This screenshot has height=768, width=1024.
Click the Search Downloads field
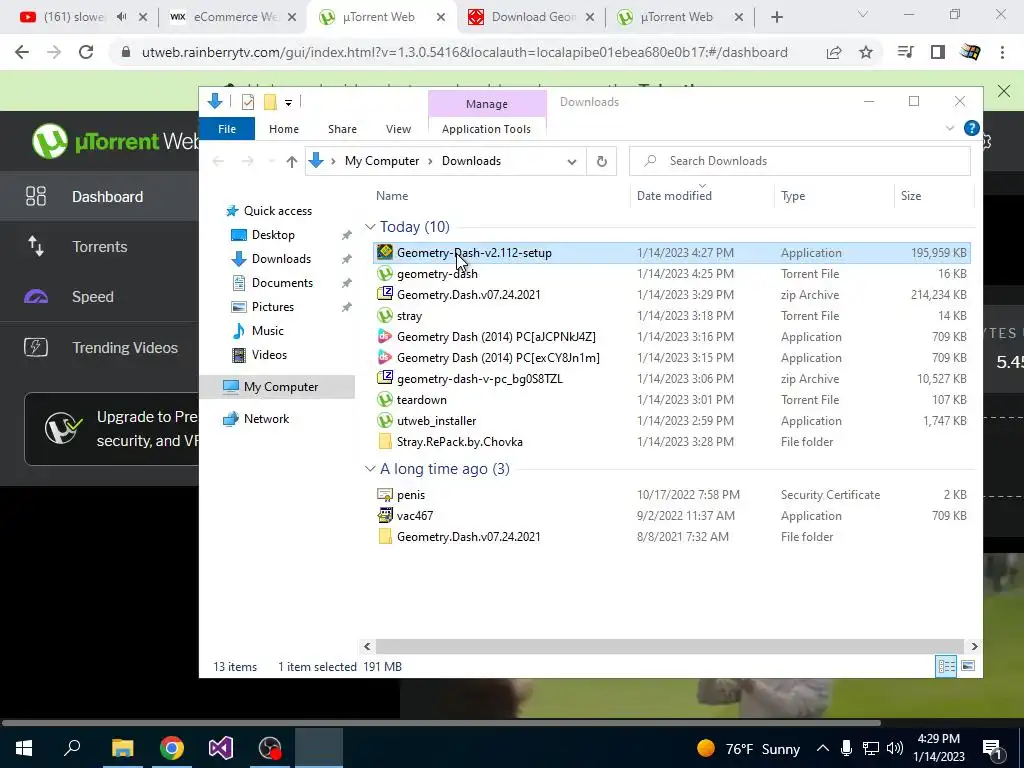pyautogui.click(x=800, y=161)
